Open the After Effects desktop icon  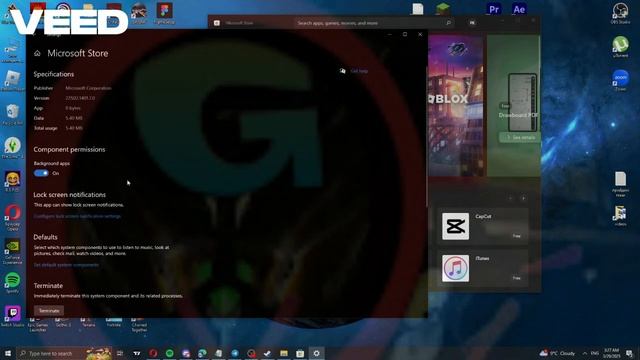coord(519,9)
